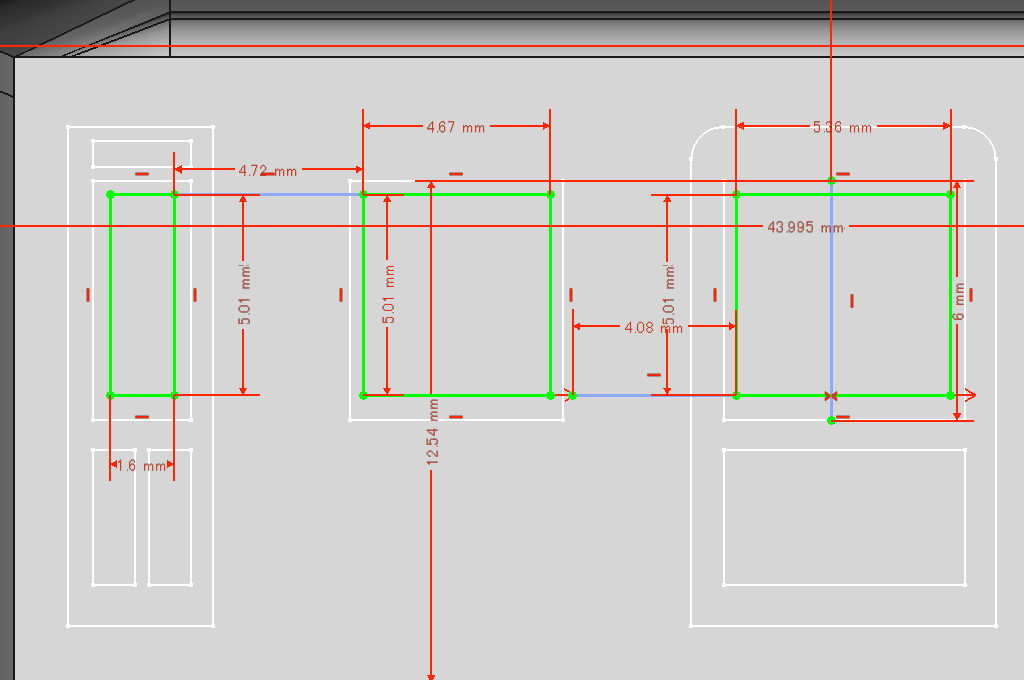This screenshot has width=1024, height=680.
Task: Select the horizontal constraint glyph under the 4.08 mm dimension
Action: coord(654,375)
